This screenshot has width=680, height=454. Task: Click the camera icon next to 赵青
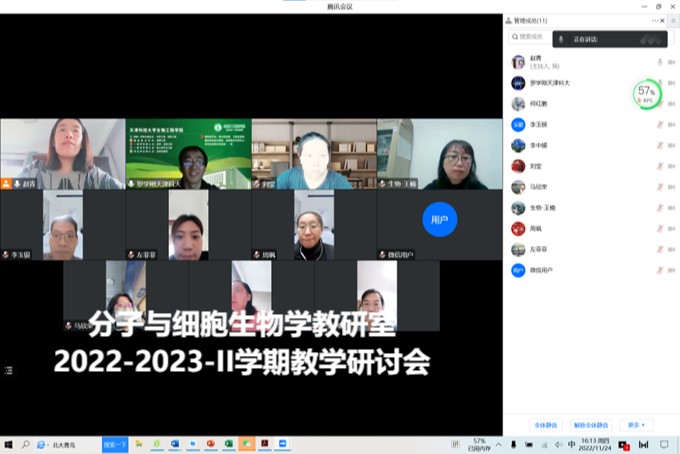pos(671,62)
